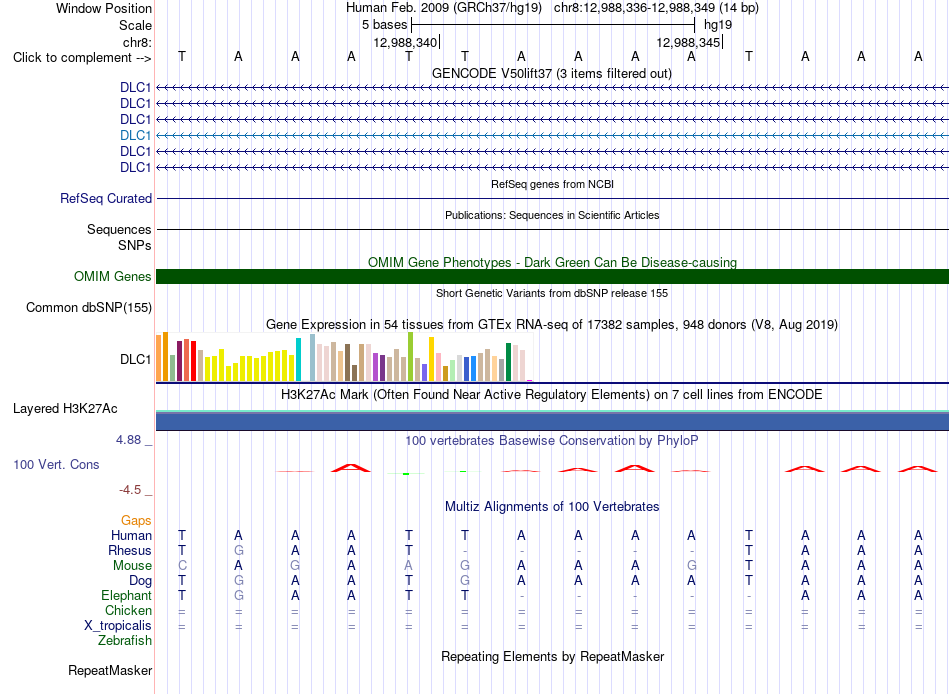Open '100 vertebrates Basewise Conservation by PhyloP' title
The height and width of the screenshot is (694, 950).
[552, 441]
